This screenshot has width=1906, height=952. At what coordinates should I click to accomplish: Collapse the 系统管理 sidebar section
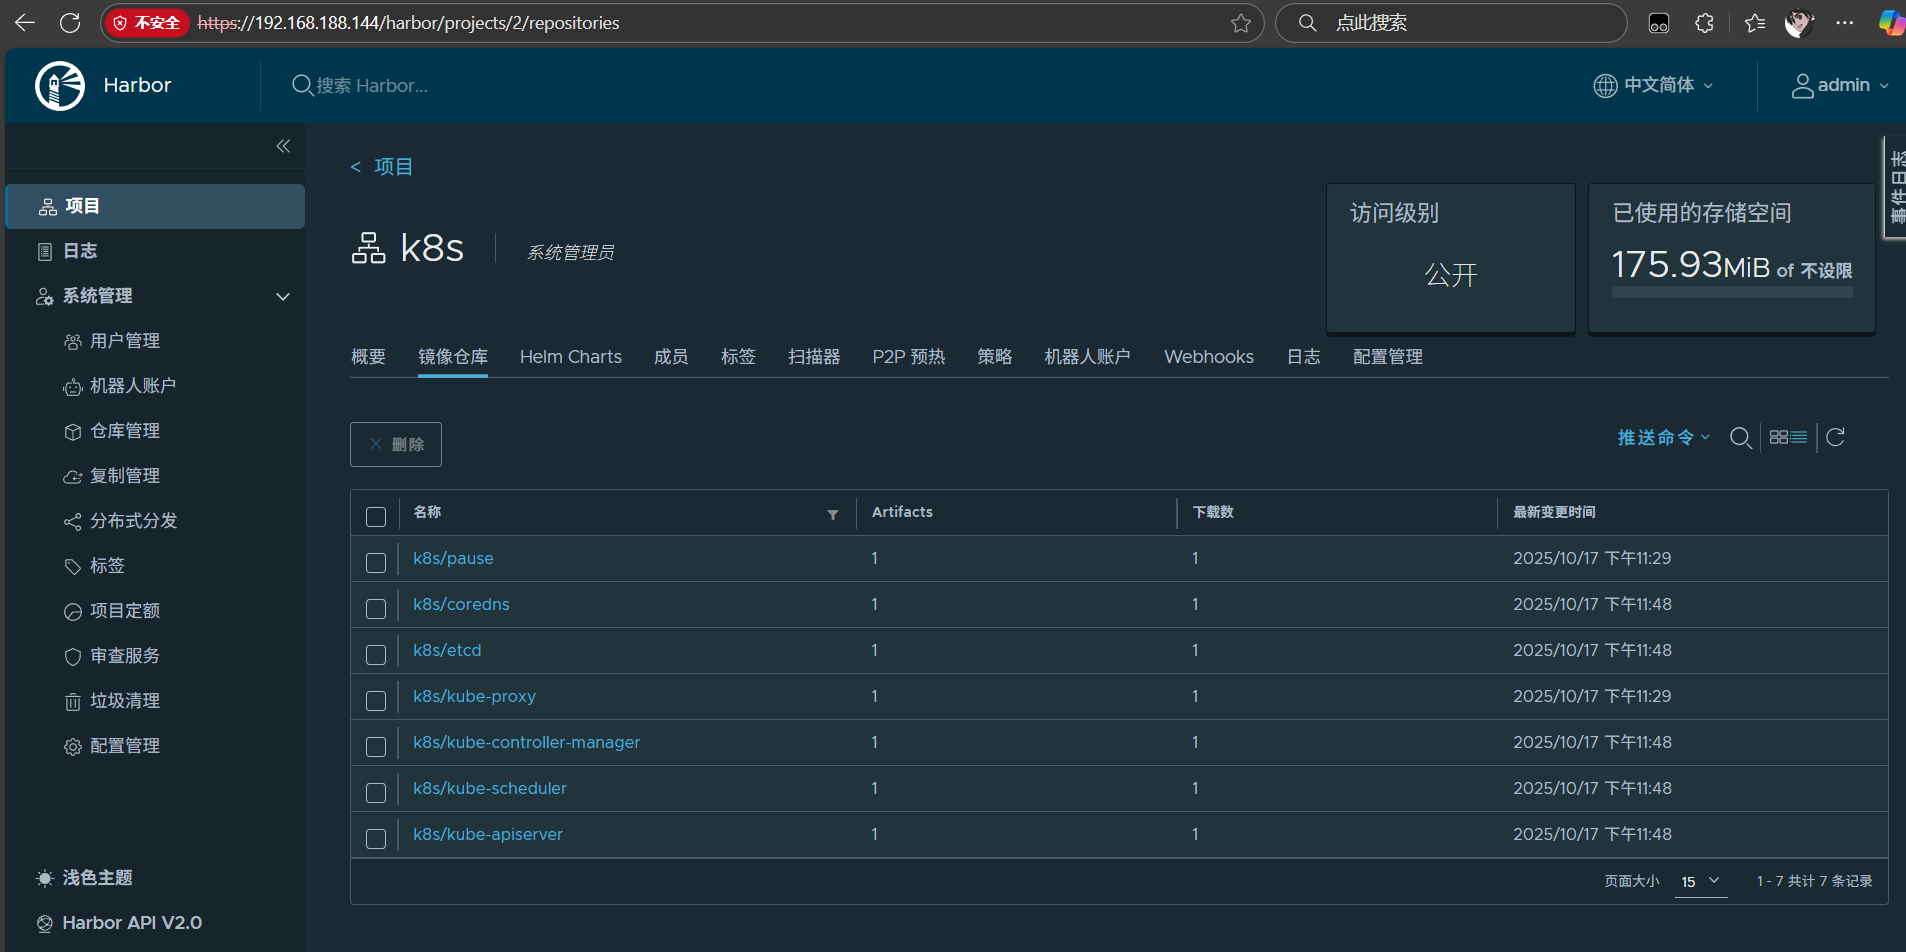point(283,296)
